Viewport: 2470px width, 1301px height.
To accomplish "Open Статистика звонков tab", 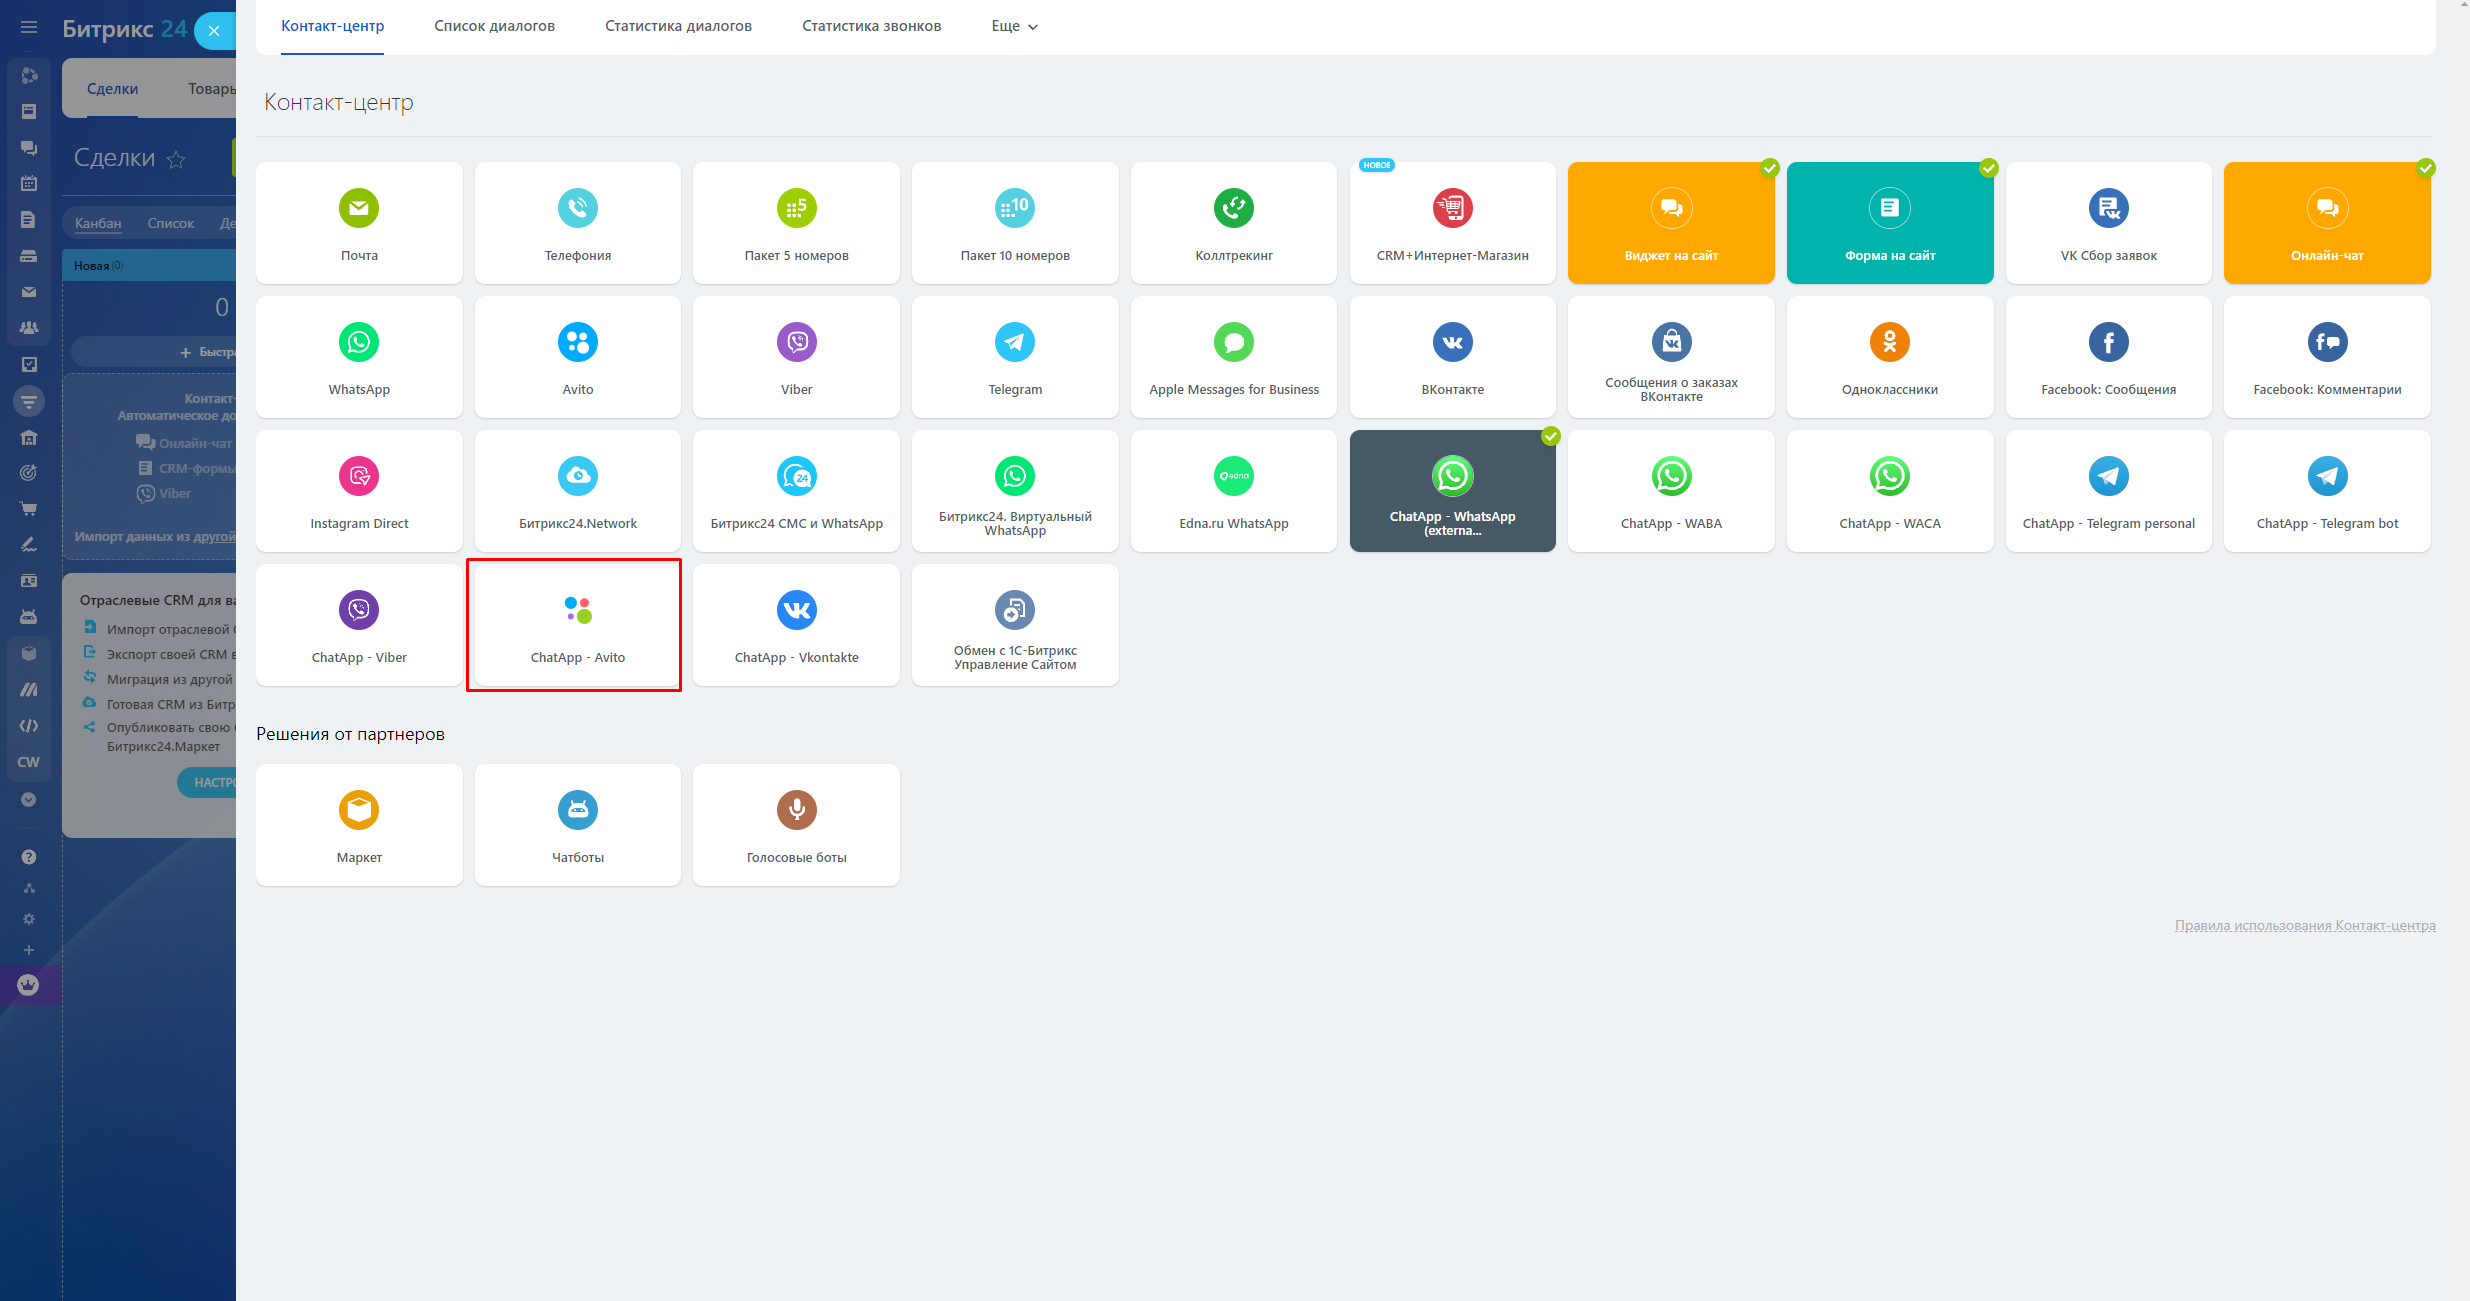I will [871, 26].
